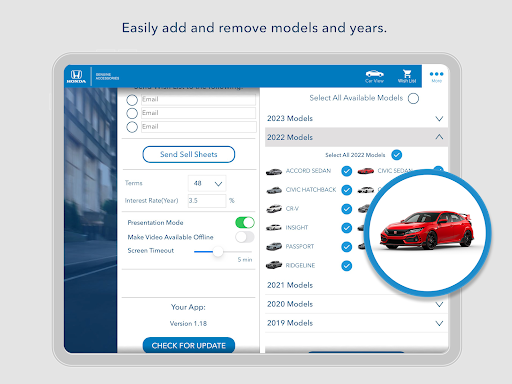Expand the 2019 Models section
This screenshot has height=384, width=512.
356,323
